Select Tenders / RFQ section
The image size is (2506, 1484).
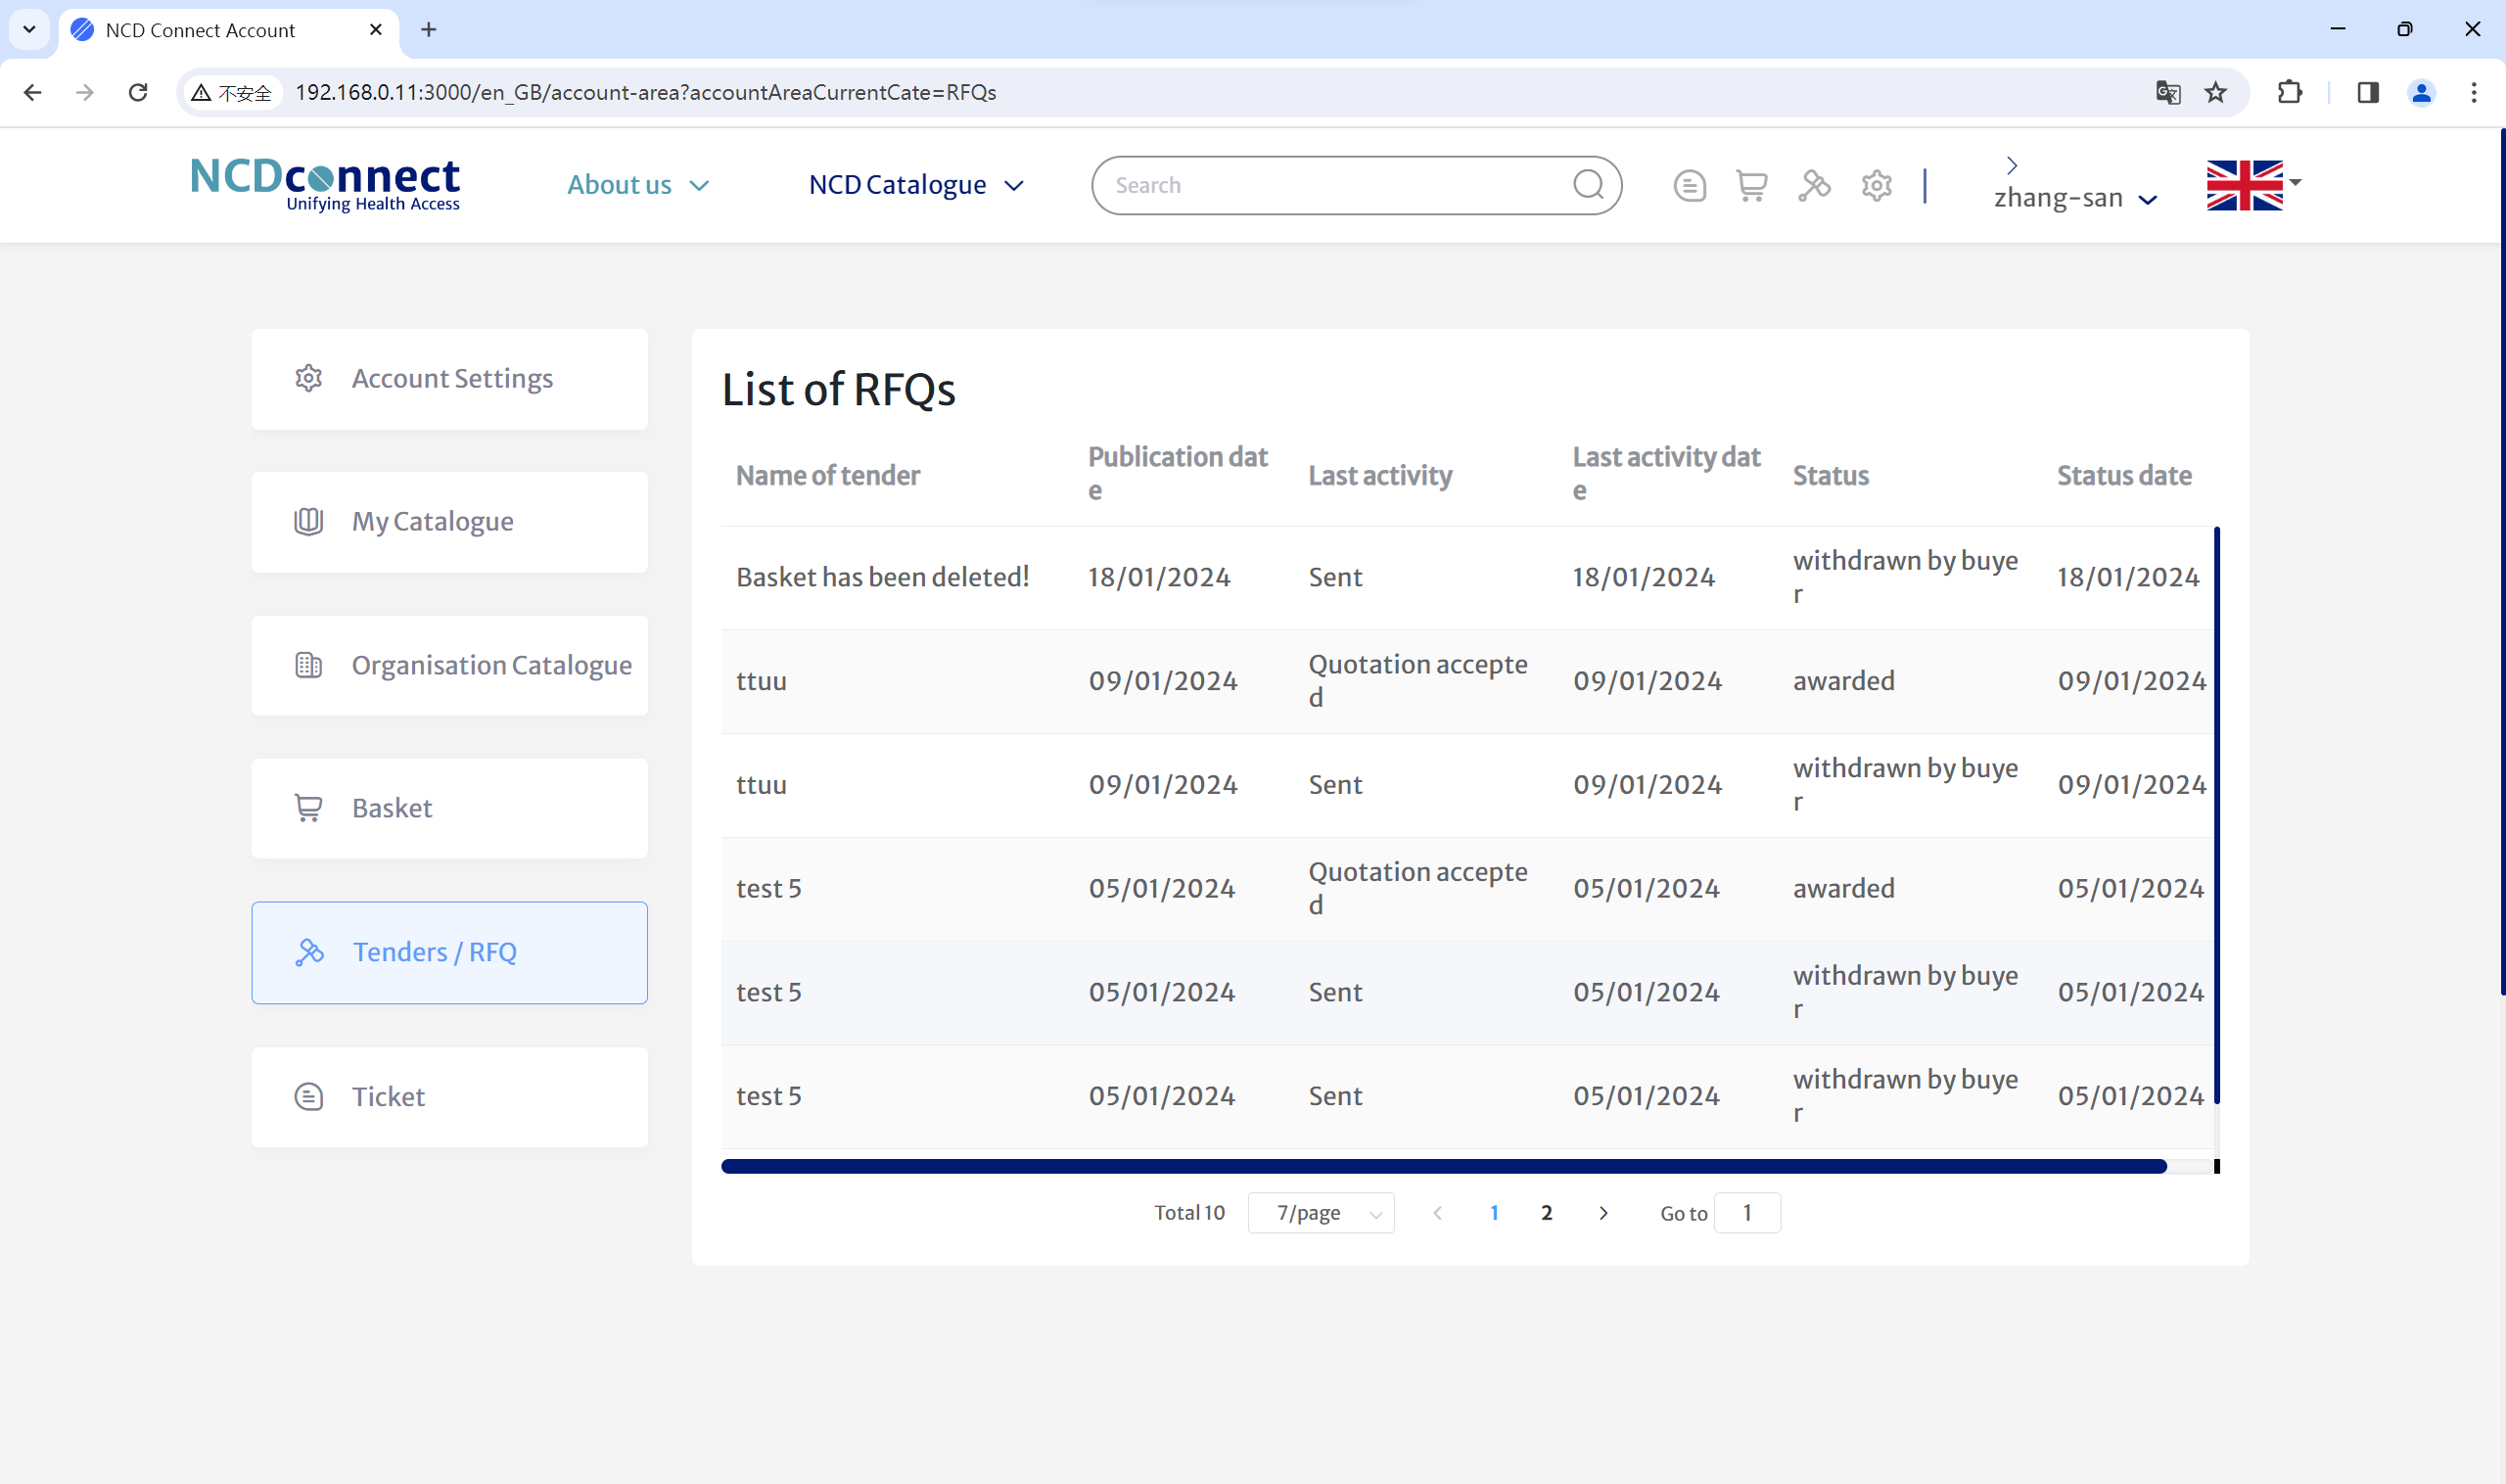[x=449, y=953]
